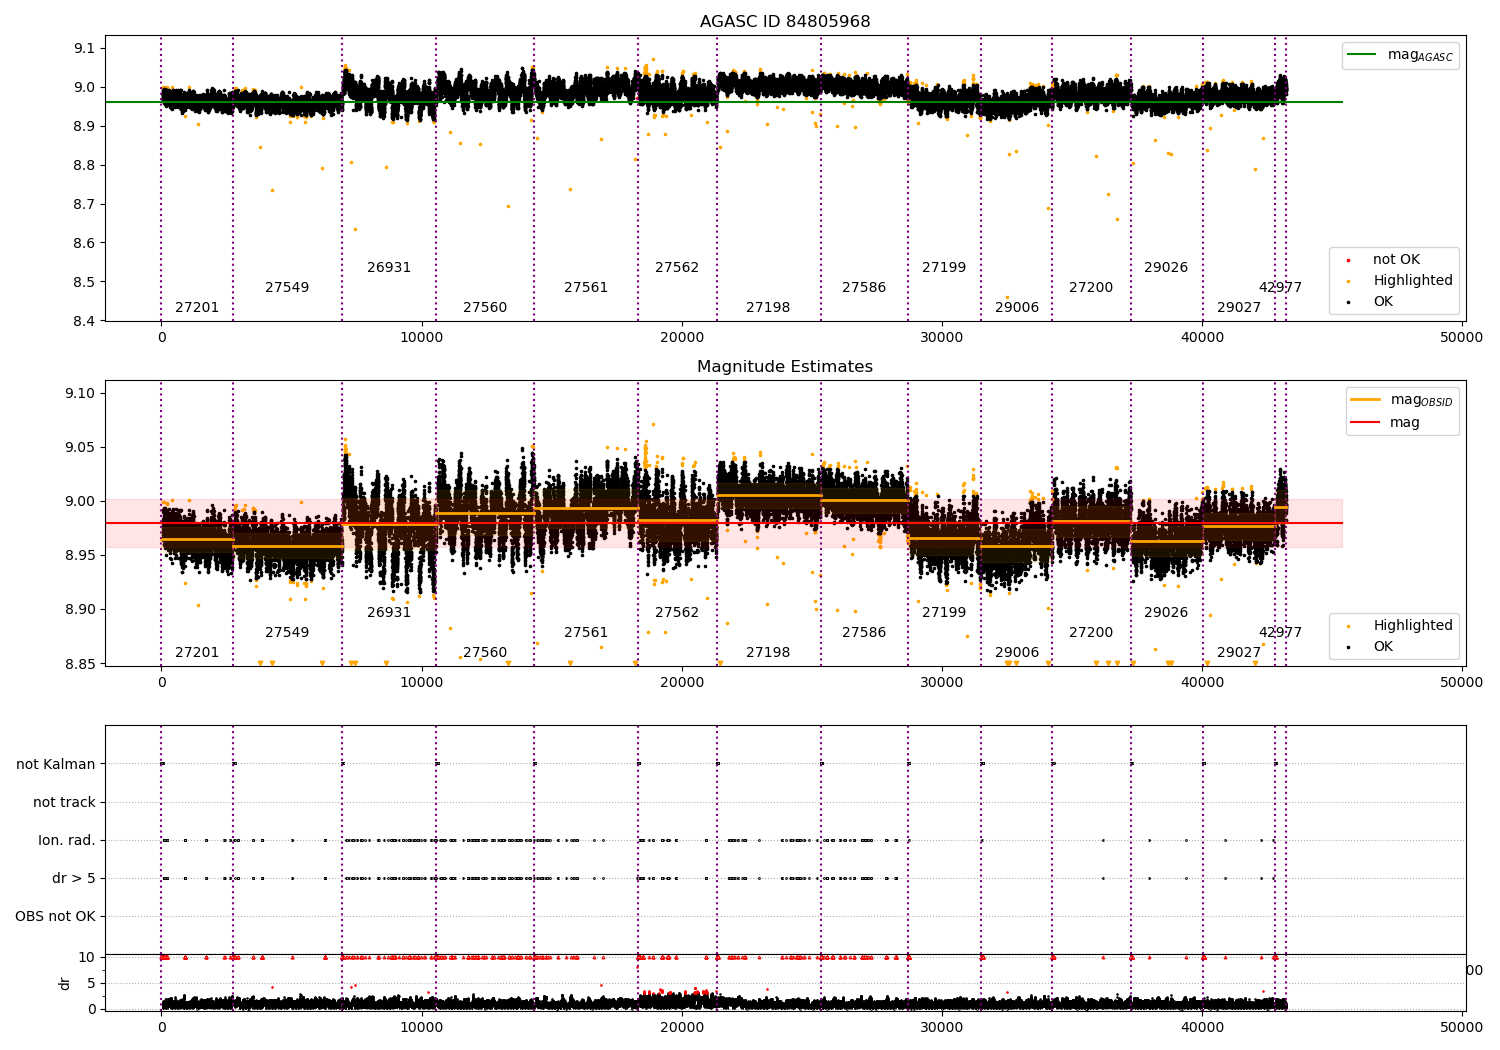Click the red 'mag' legend line sample
Viewport: 1500px width, 1050px height.
(x=1366, y=423)
